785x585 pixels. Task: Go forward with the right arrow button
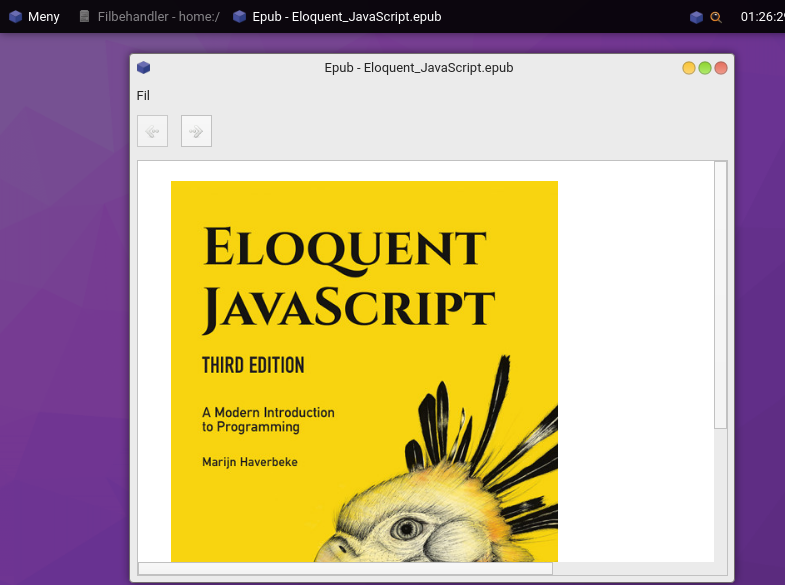coord(196,131)
